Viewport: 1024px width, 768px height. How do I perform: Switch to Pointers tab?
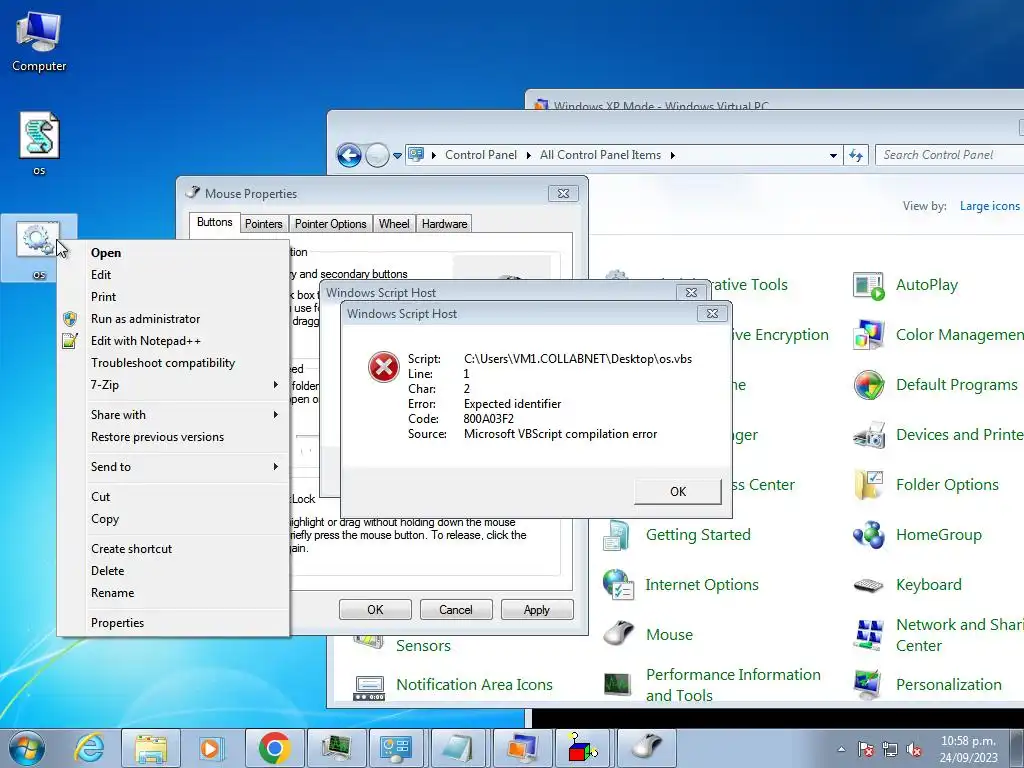click(x=264, y=224)
